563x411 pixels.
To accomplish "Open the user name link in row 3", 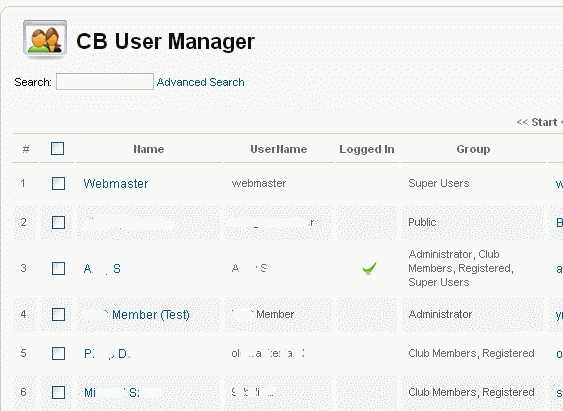I will point(102,268).
